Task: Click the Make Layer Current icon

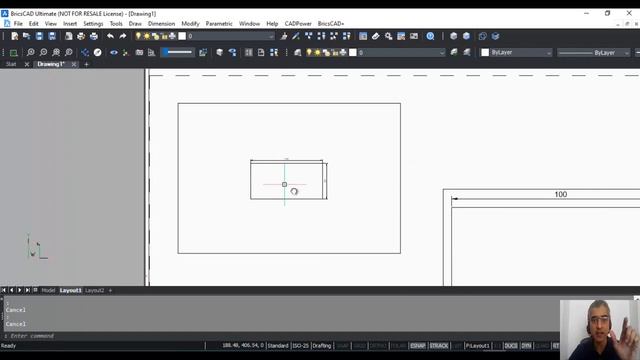Action: coord(454,53)
